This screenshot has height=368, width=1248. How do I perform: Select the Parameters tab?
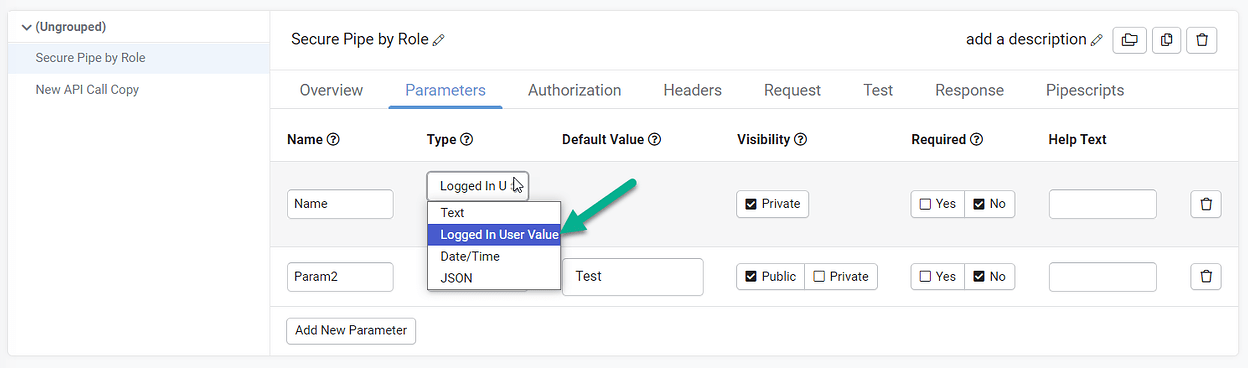pyautogui.click(x=445, y=90)
